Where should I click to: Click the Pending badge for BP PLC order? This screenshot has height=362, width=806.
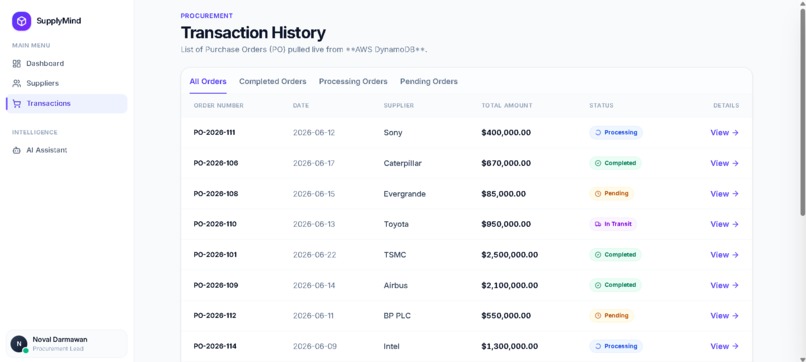(x=612, y=316)
